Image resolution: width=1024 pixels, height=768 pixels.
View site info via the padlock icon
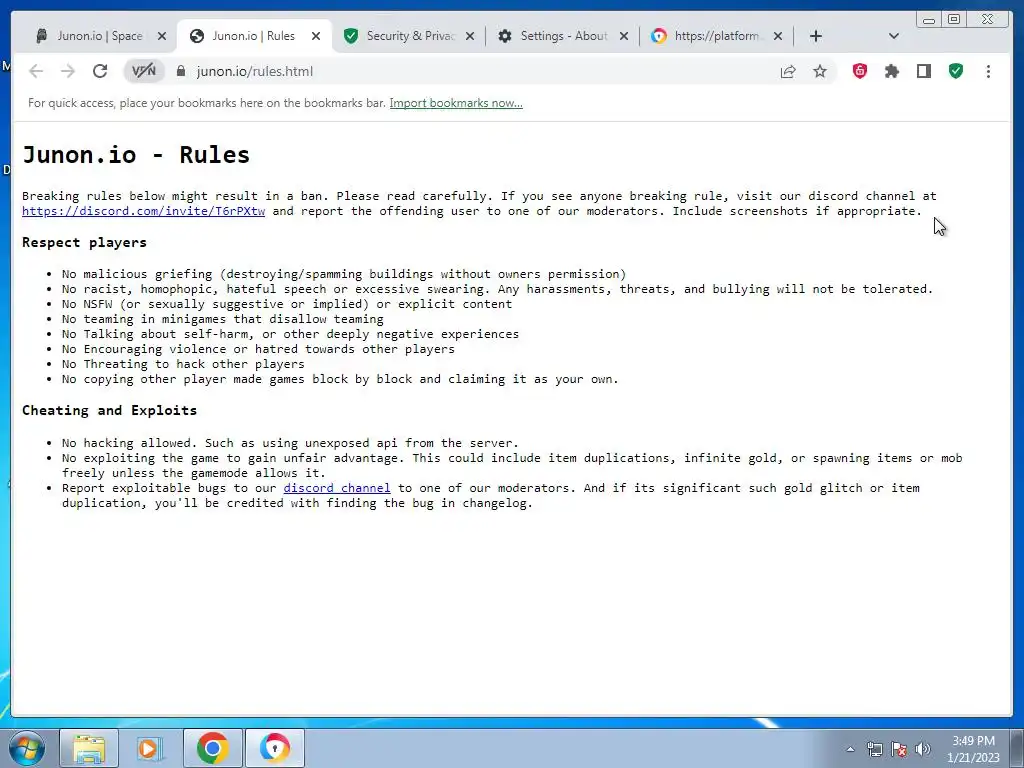pos(181,71)
